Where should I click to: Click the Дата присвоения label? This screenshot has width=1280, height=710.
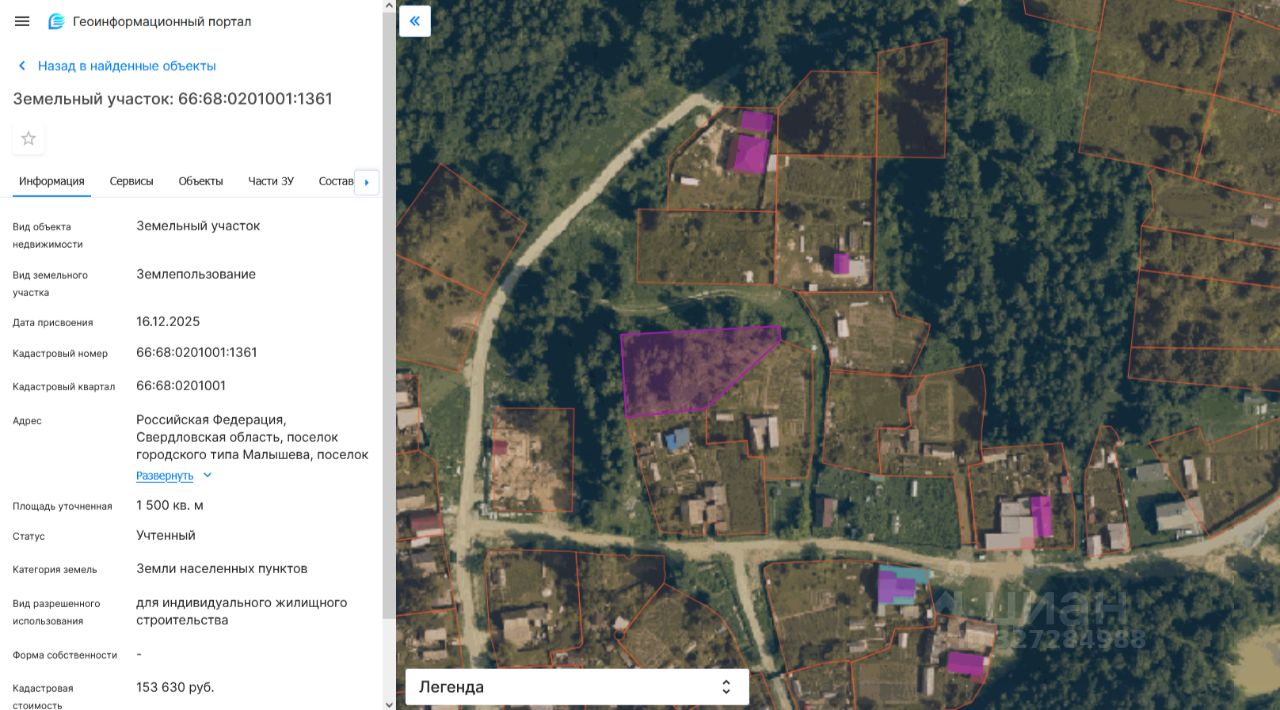(53, 323)
